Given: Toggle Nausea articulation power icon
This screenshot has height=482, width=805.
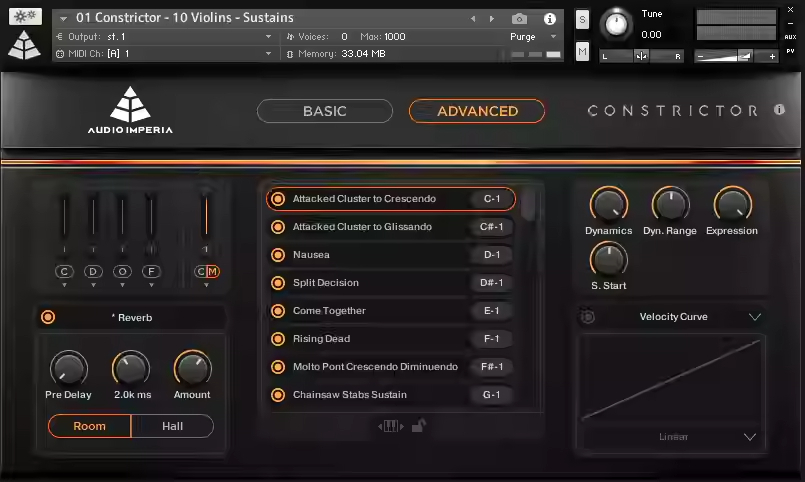Looking at the screenshot, I should (278, 255).
